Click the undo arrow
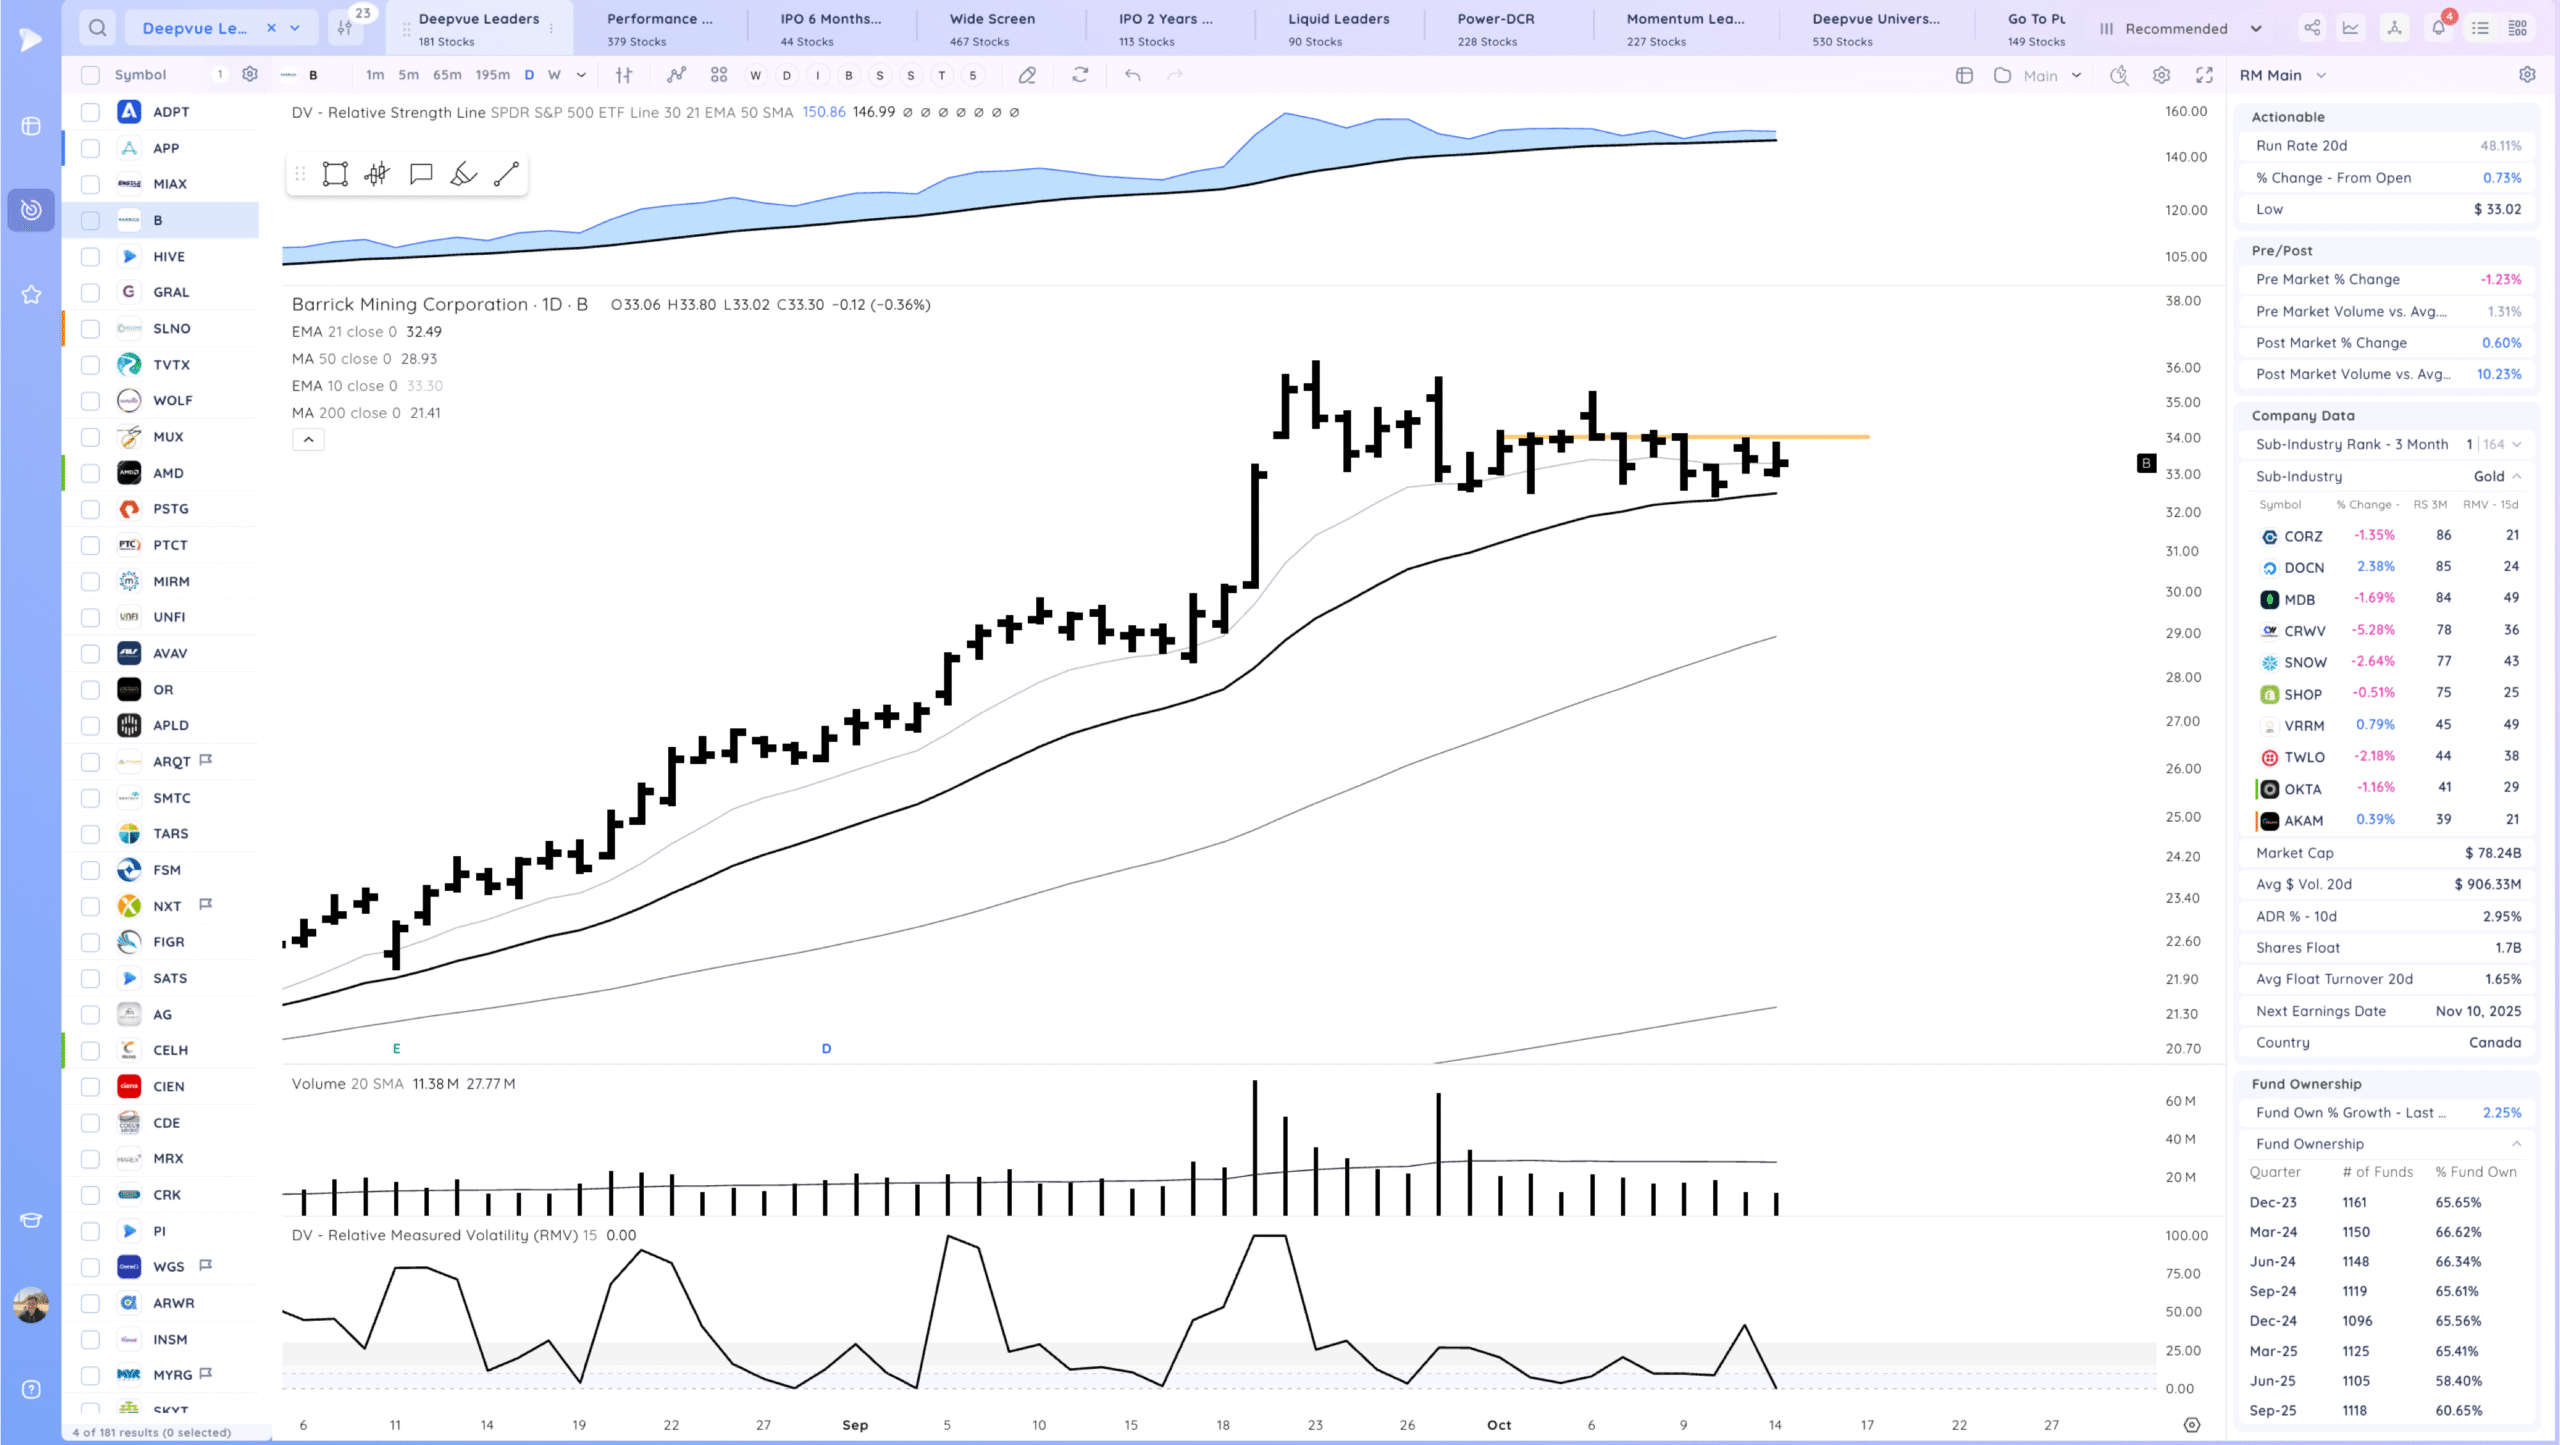2560x1445 pixels. 1132,75
